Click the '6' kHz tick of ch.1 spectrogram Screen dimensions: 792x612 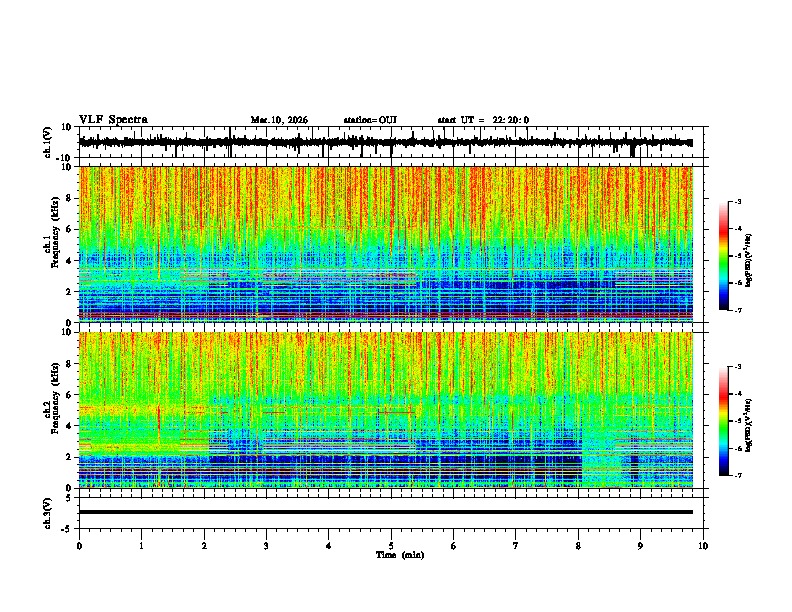69,229
